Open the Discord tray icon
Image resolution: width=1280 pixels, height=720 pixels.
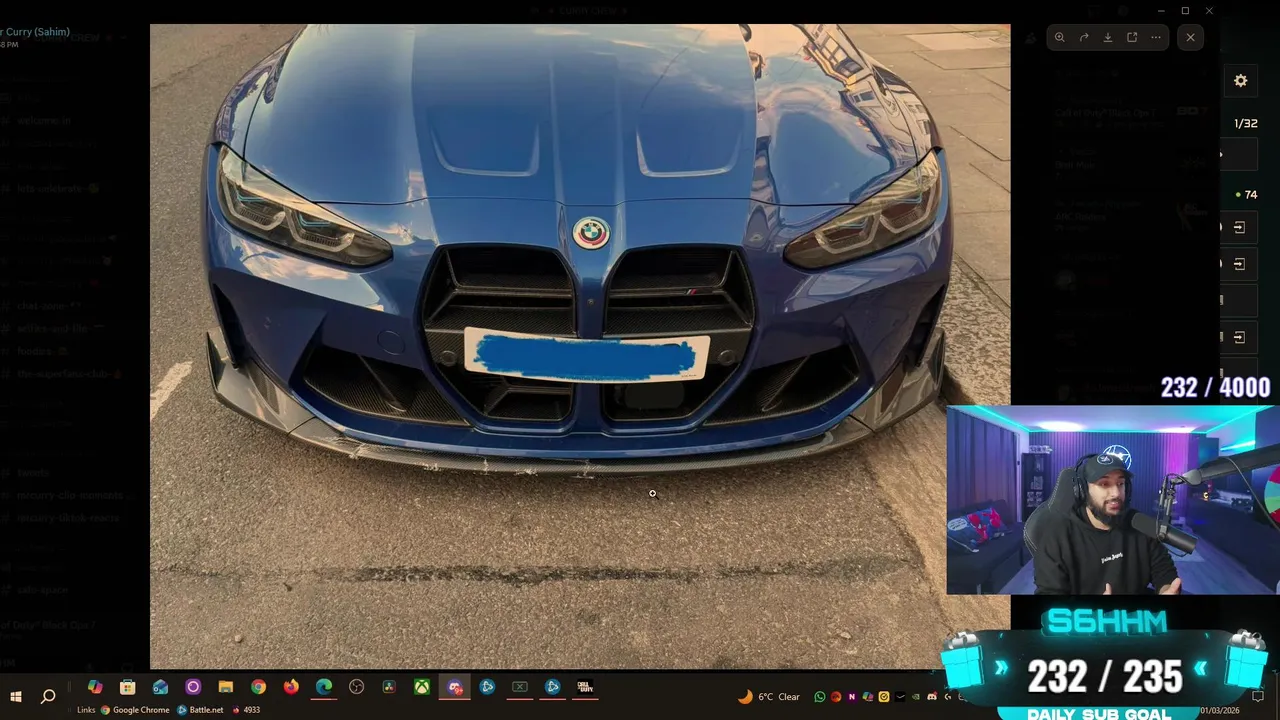point(932,697)
